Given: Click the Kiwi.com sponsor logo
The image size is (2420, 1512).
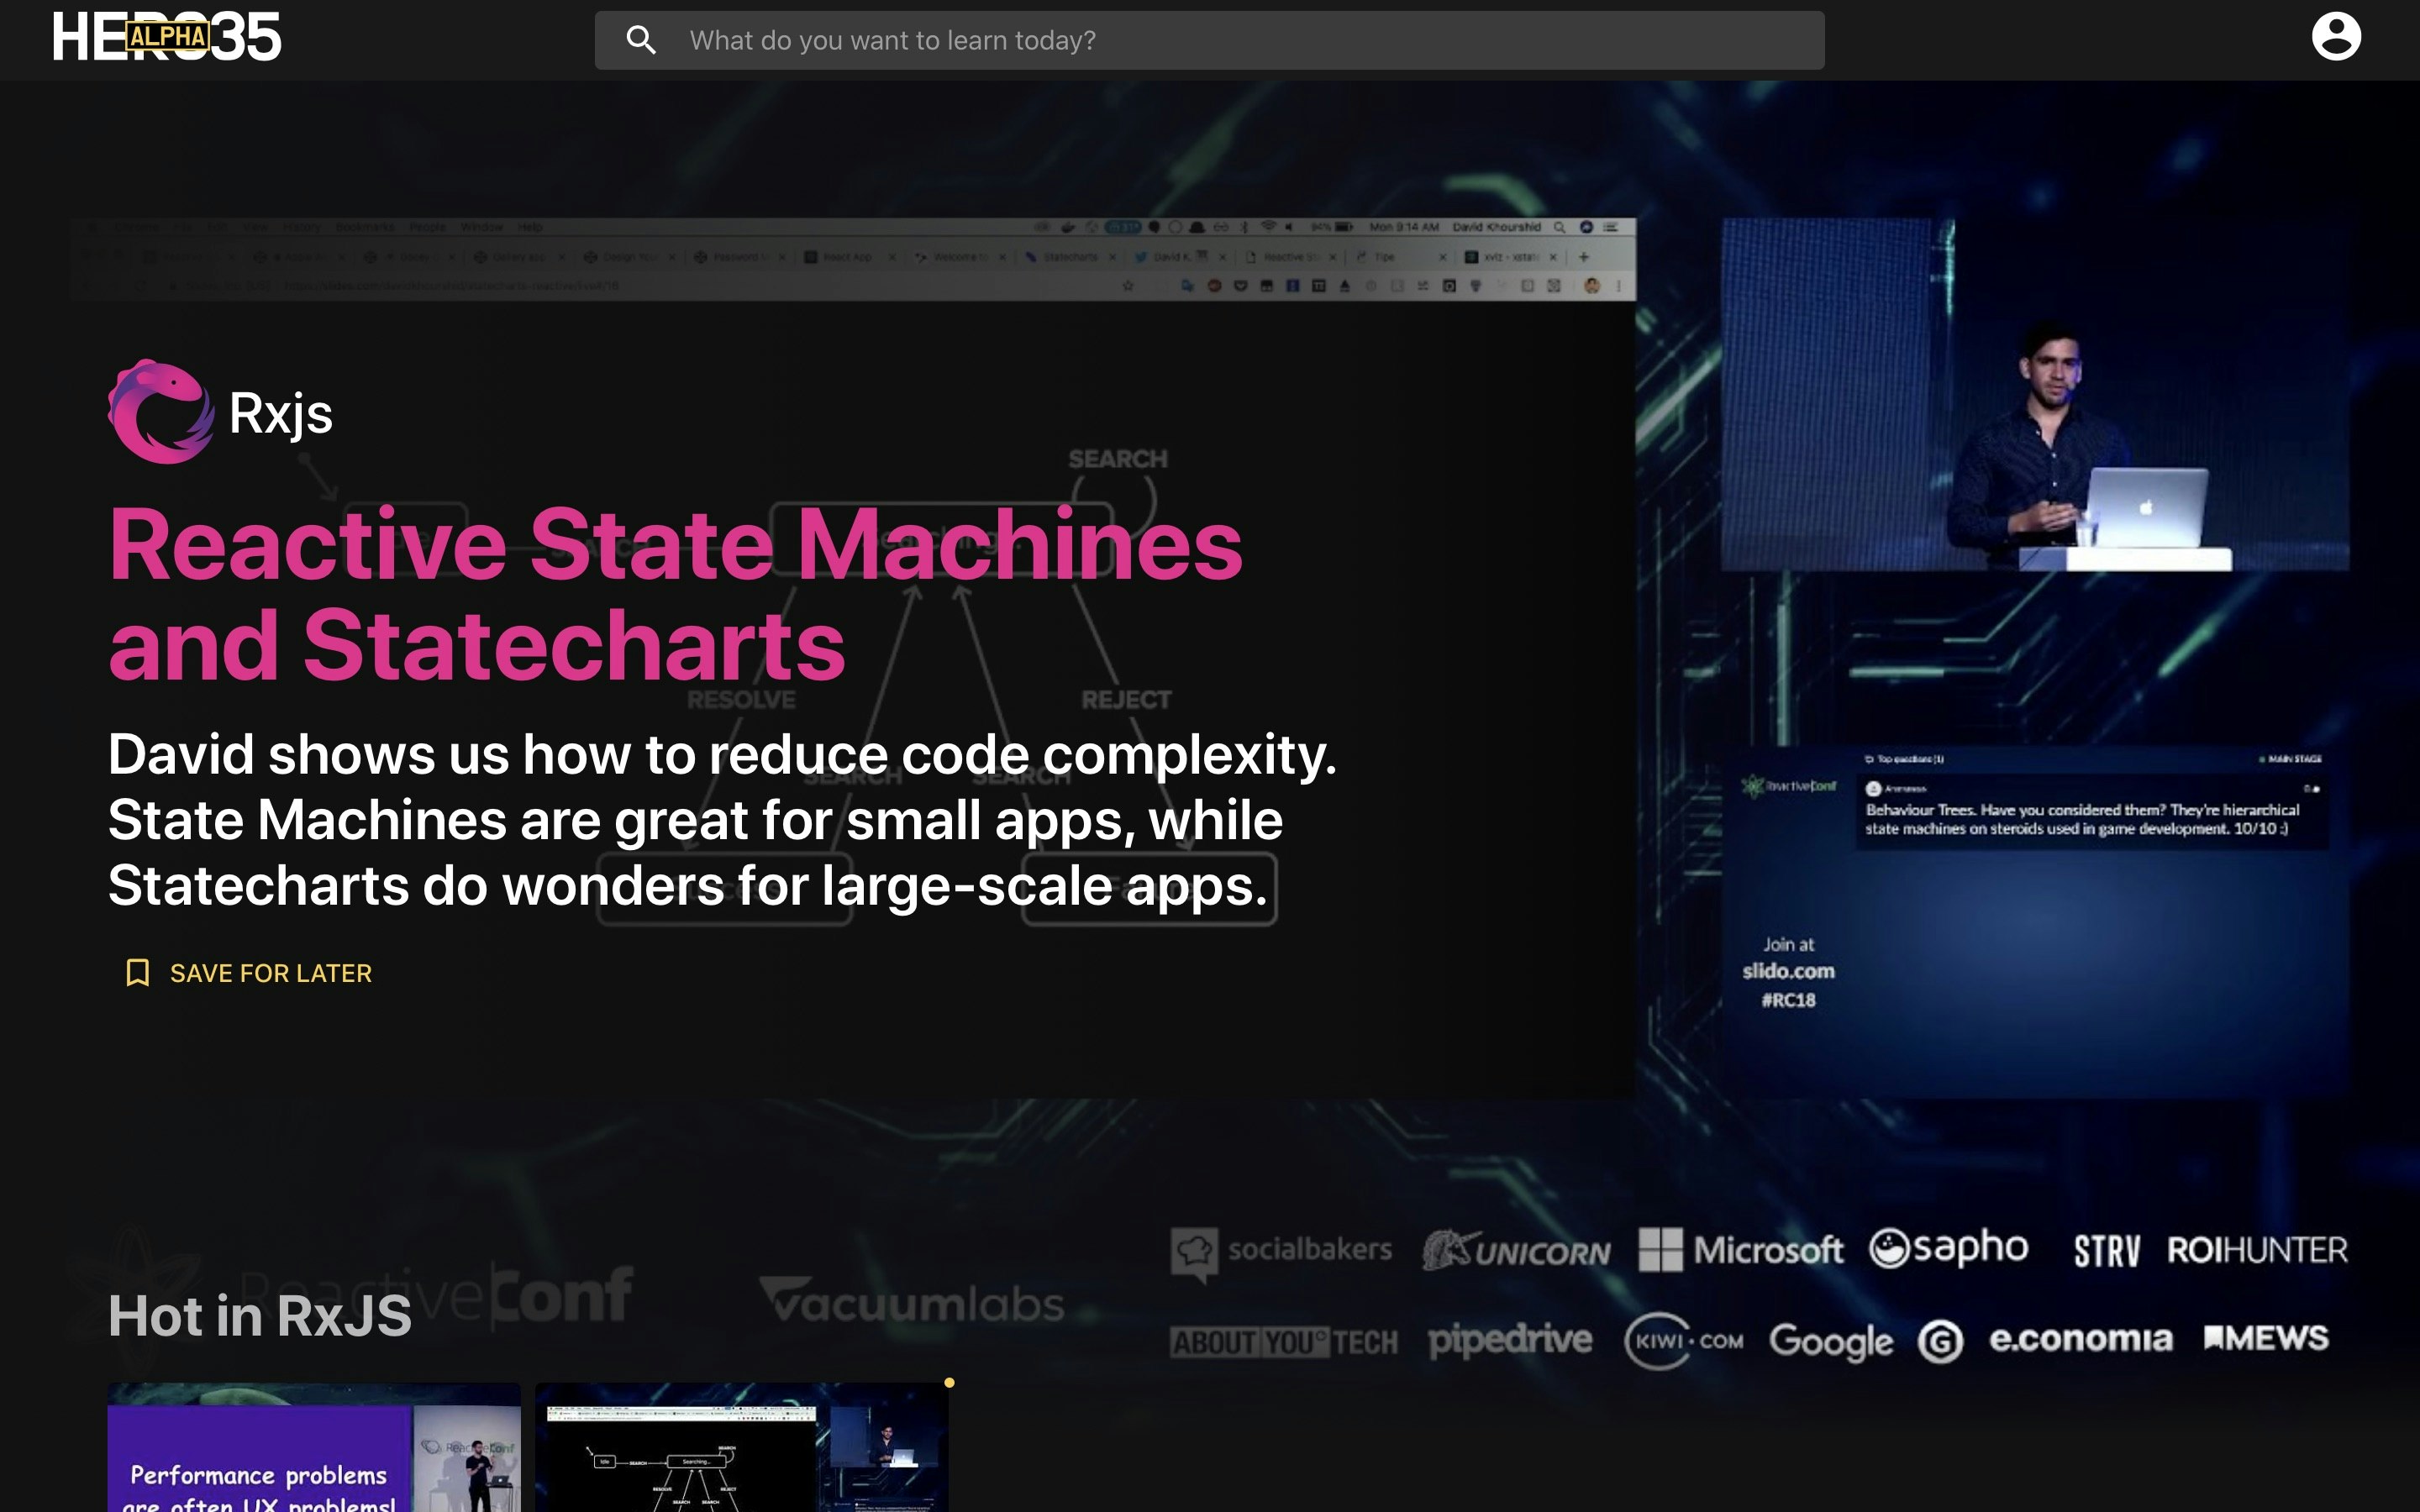Looking at the screenshot, I should (1683, 1341).
